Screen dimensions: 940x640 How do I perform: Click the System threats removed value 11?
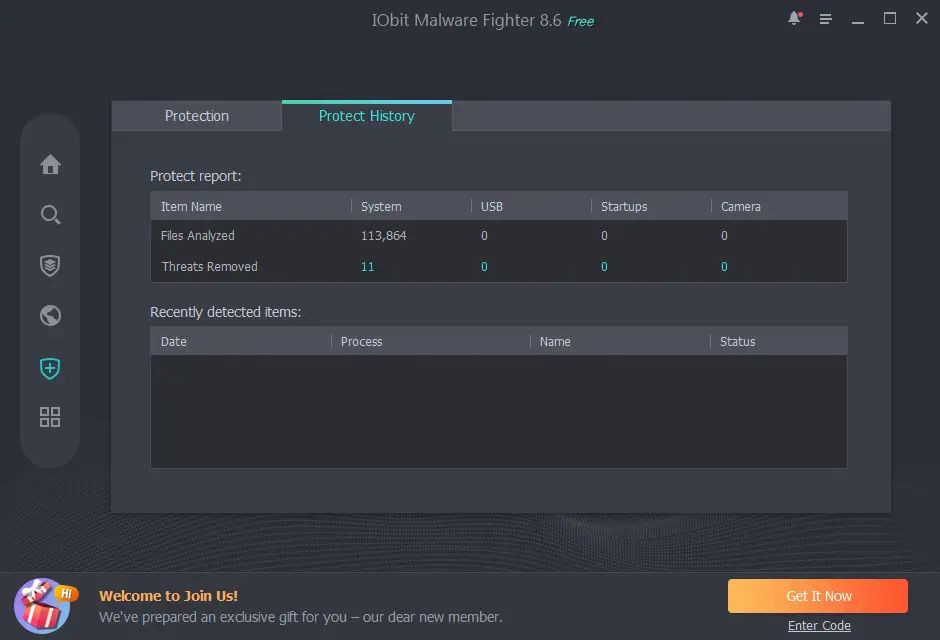(x=367, y=267)
